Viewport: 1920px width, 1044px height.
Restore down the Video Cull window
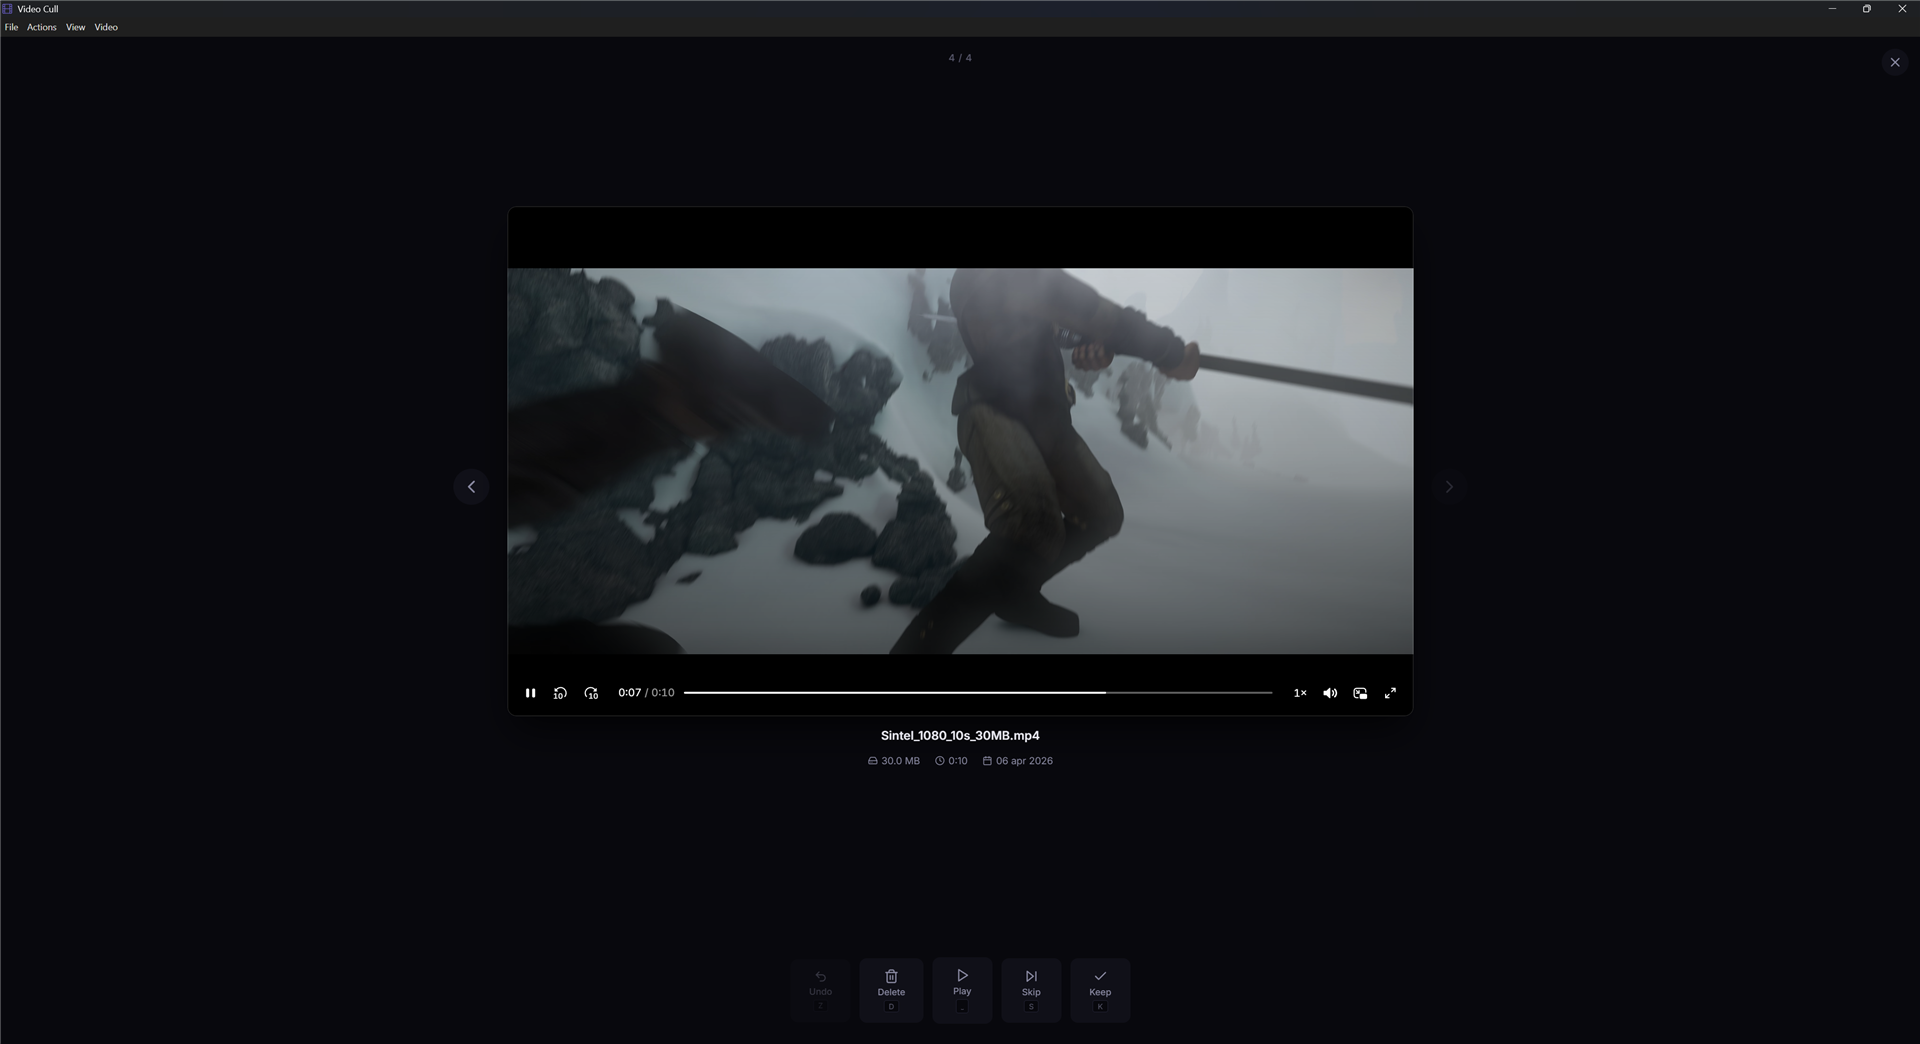(x=1866, y=9)
